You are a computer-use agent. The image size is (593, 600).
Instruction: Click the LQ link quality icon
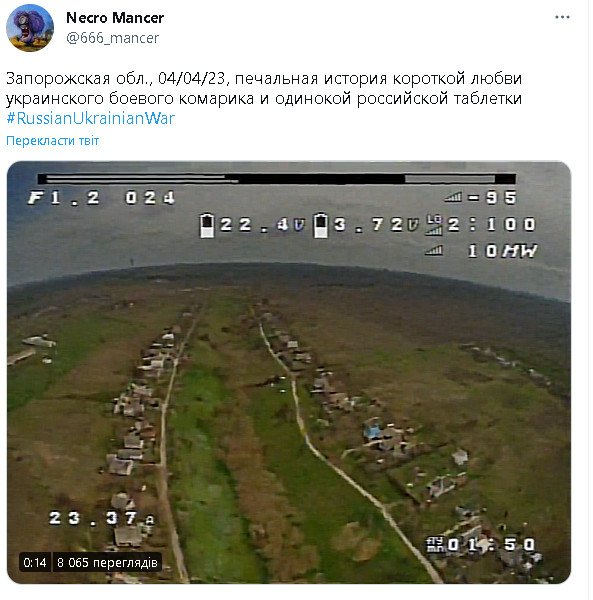434,225
